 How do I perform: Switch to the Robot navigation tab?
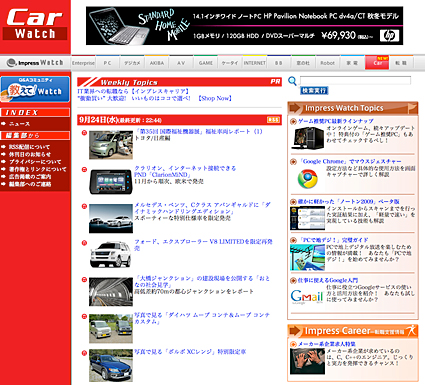327,63
